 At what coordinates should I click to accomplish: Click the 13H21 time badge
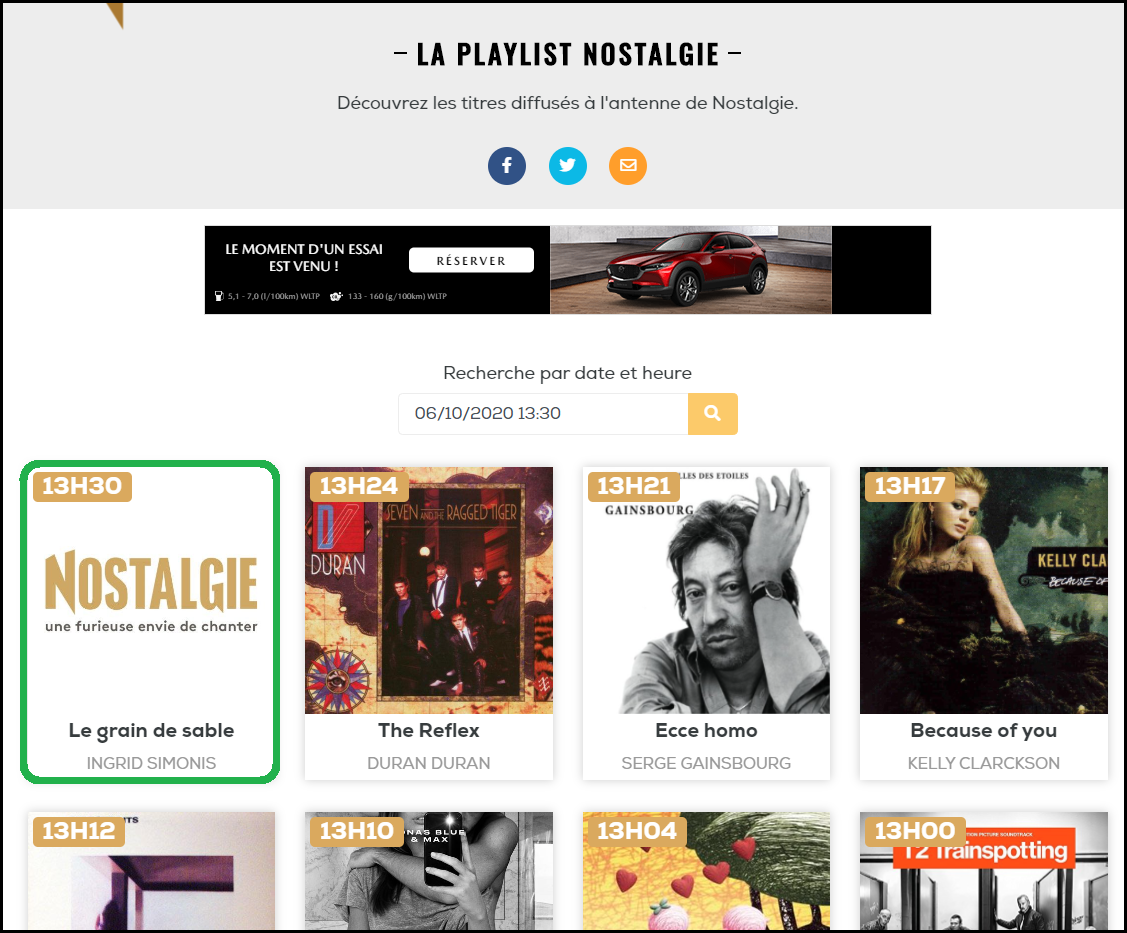tap(633, 487)
